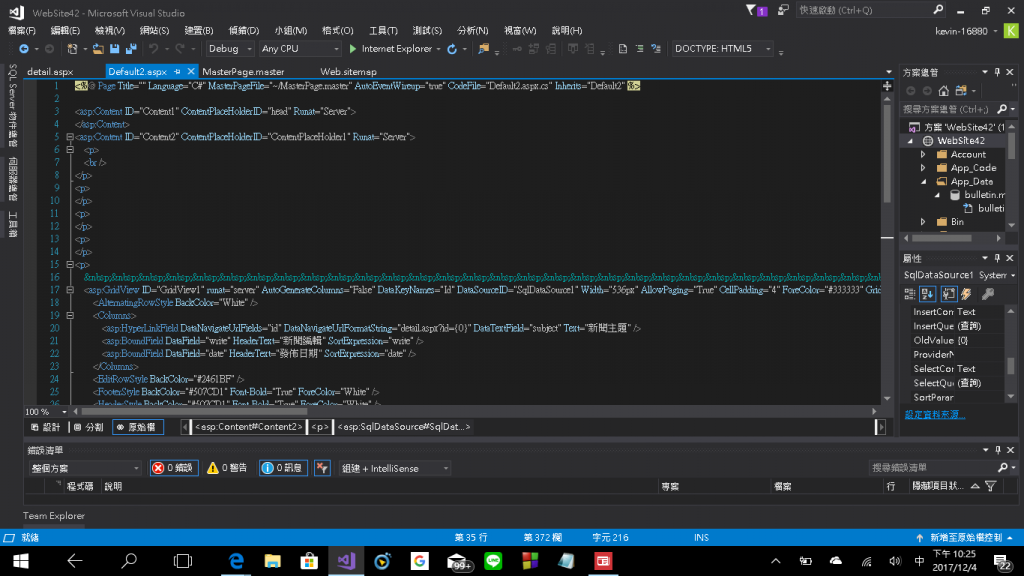Expand the Account folder in Solution Explorer
Screen dimensions: 1024x576
pyautogui.click(x=923, y=155)
